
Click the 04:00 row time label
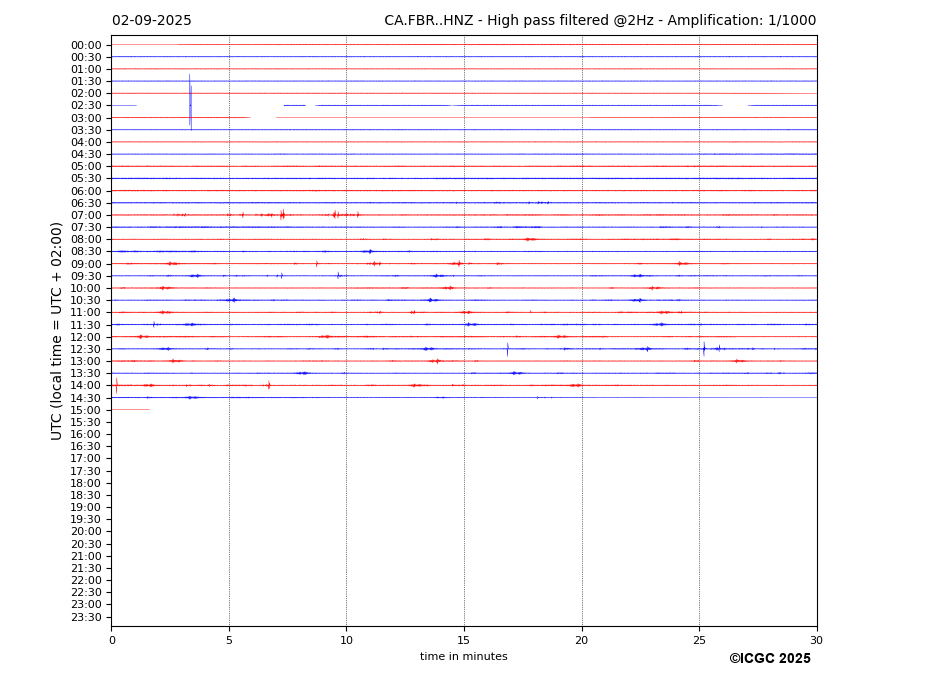point(86,143)
